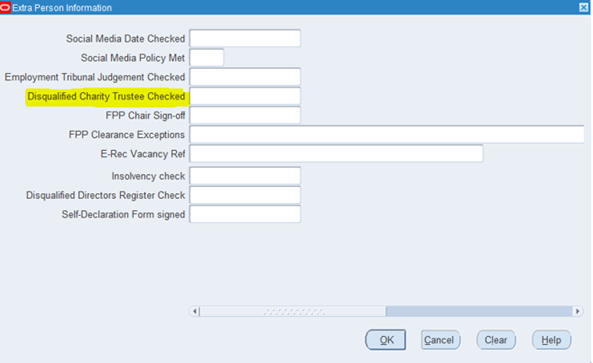Focus the Employment Tribunal Judgement Checked field
The image size is (593, 363).
(x=245, y=77)
